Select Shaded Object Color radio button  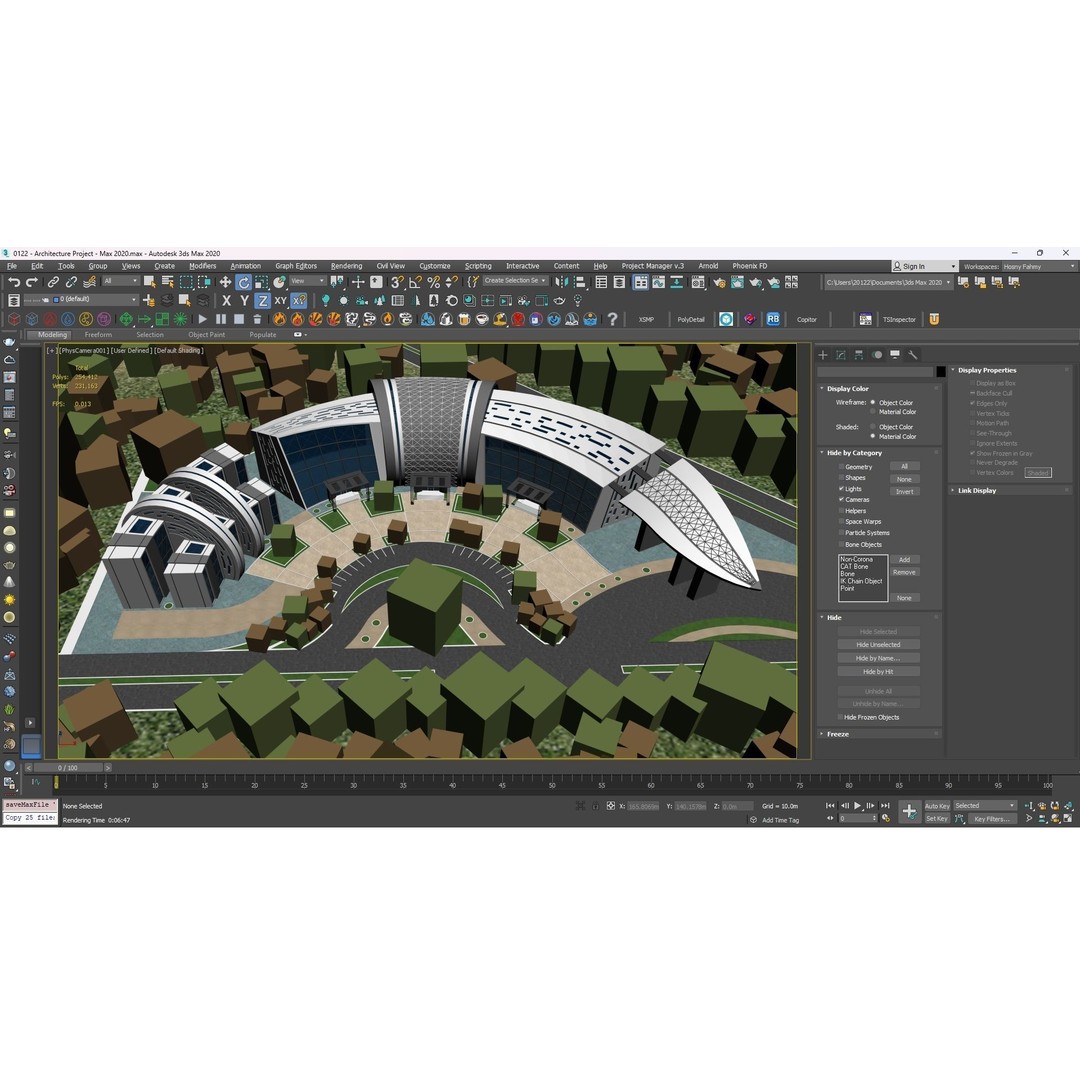pos(873,426)
